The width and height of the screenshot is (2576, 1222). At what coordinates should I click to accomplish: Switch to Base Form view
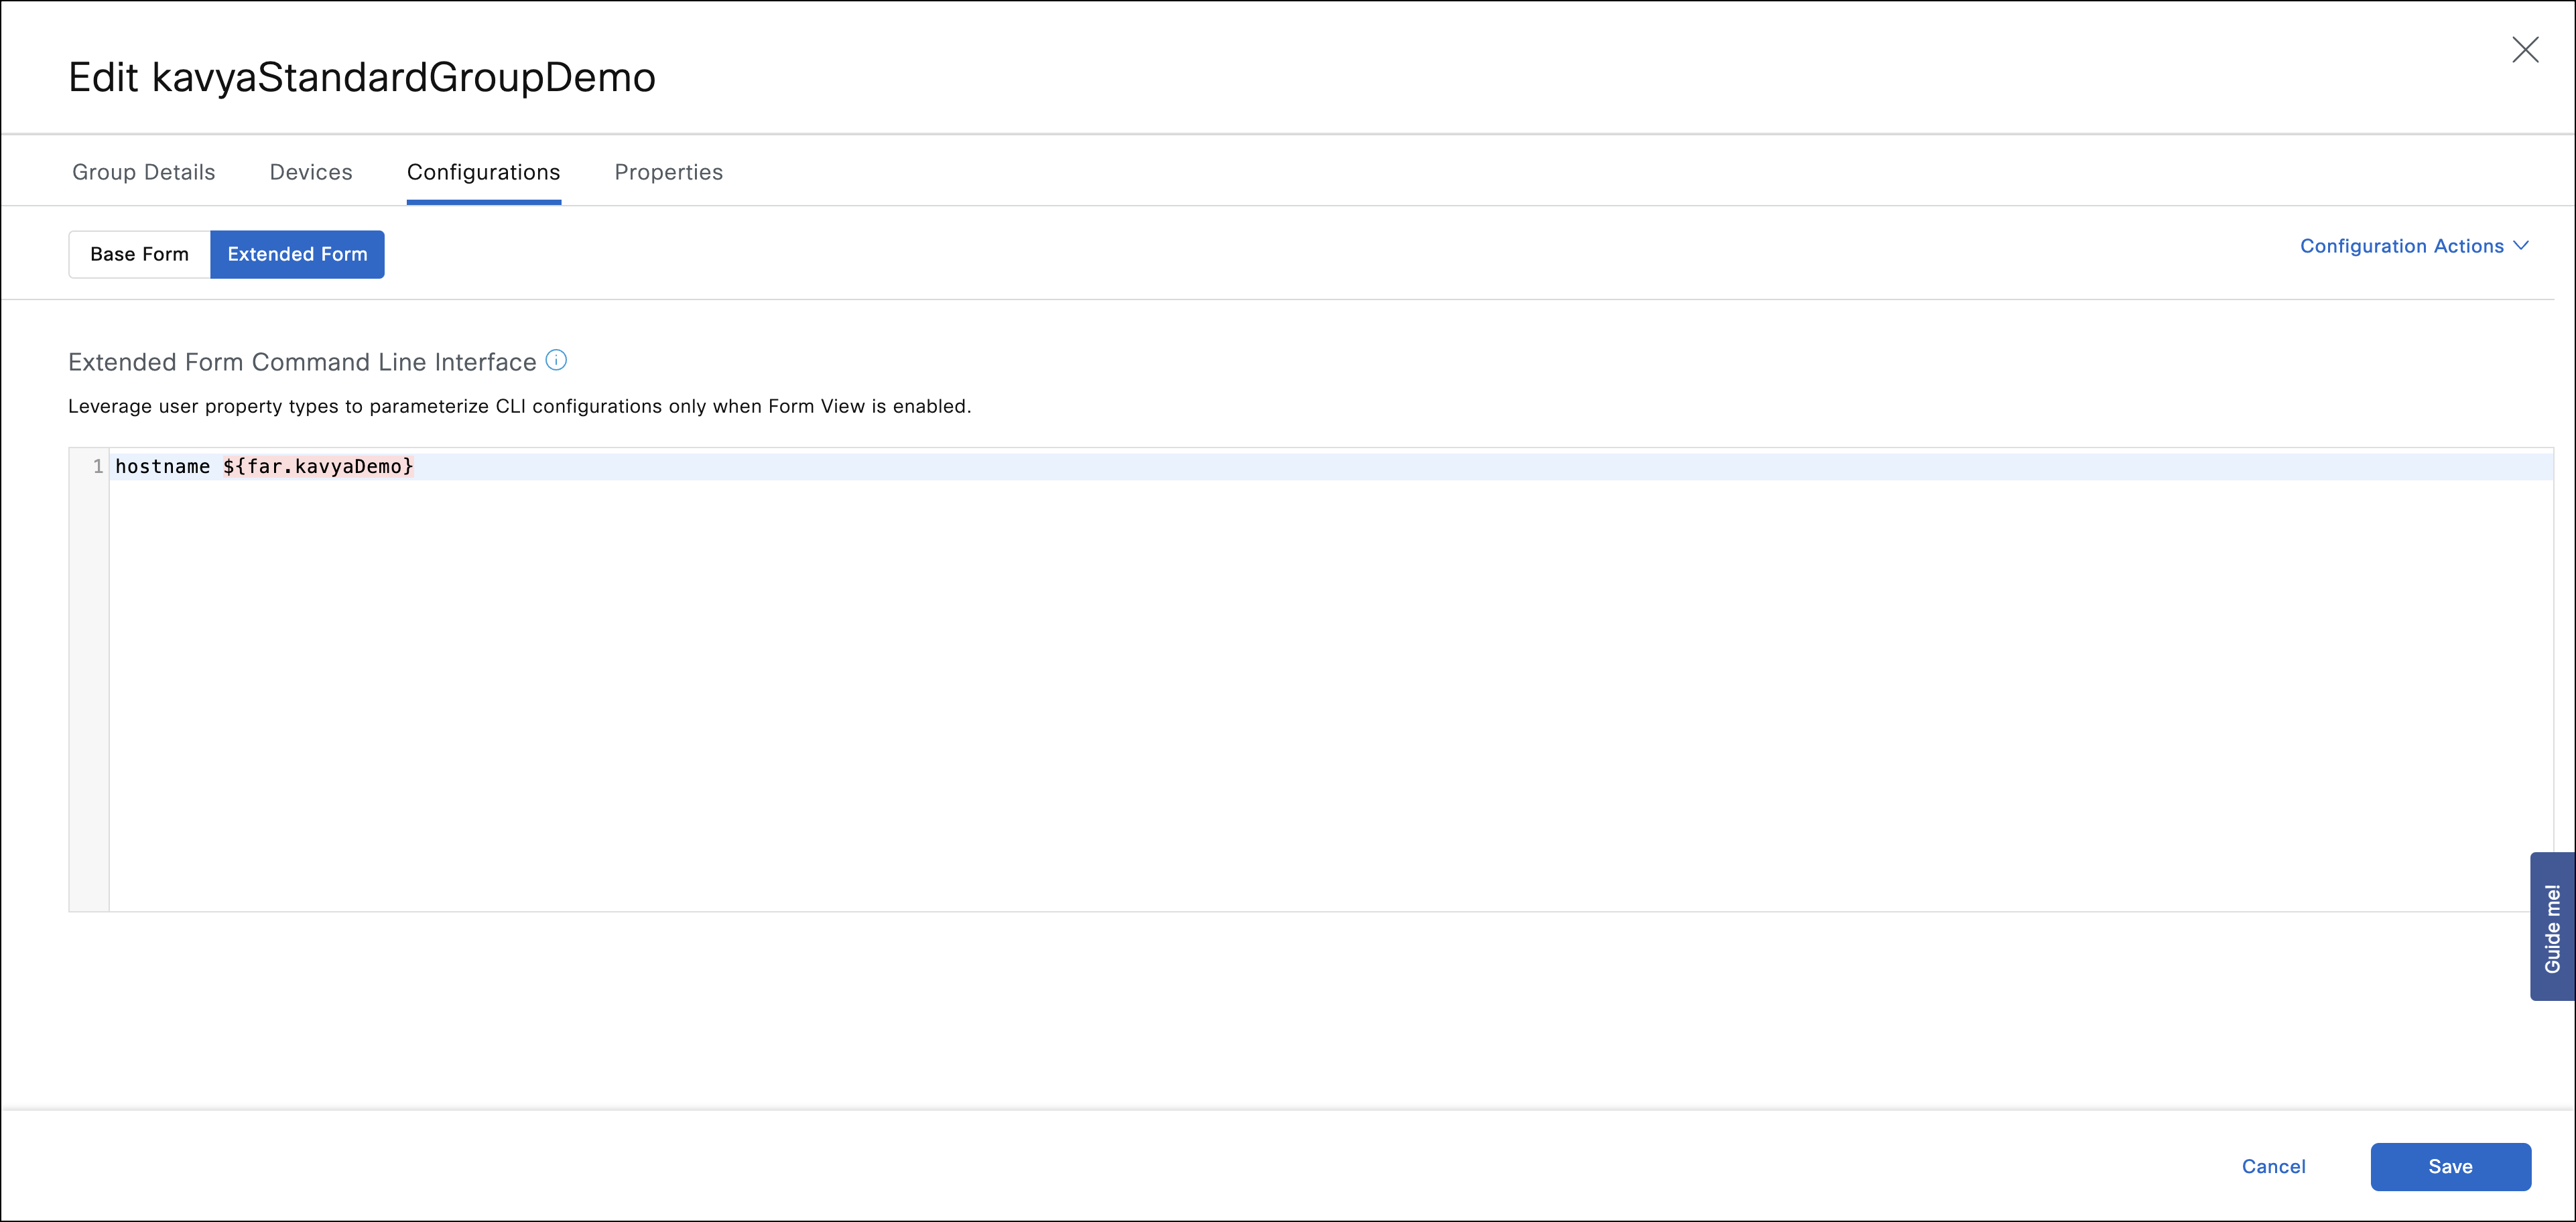tap(140, 254)
